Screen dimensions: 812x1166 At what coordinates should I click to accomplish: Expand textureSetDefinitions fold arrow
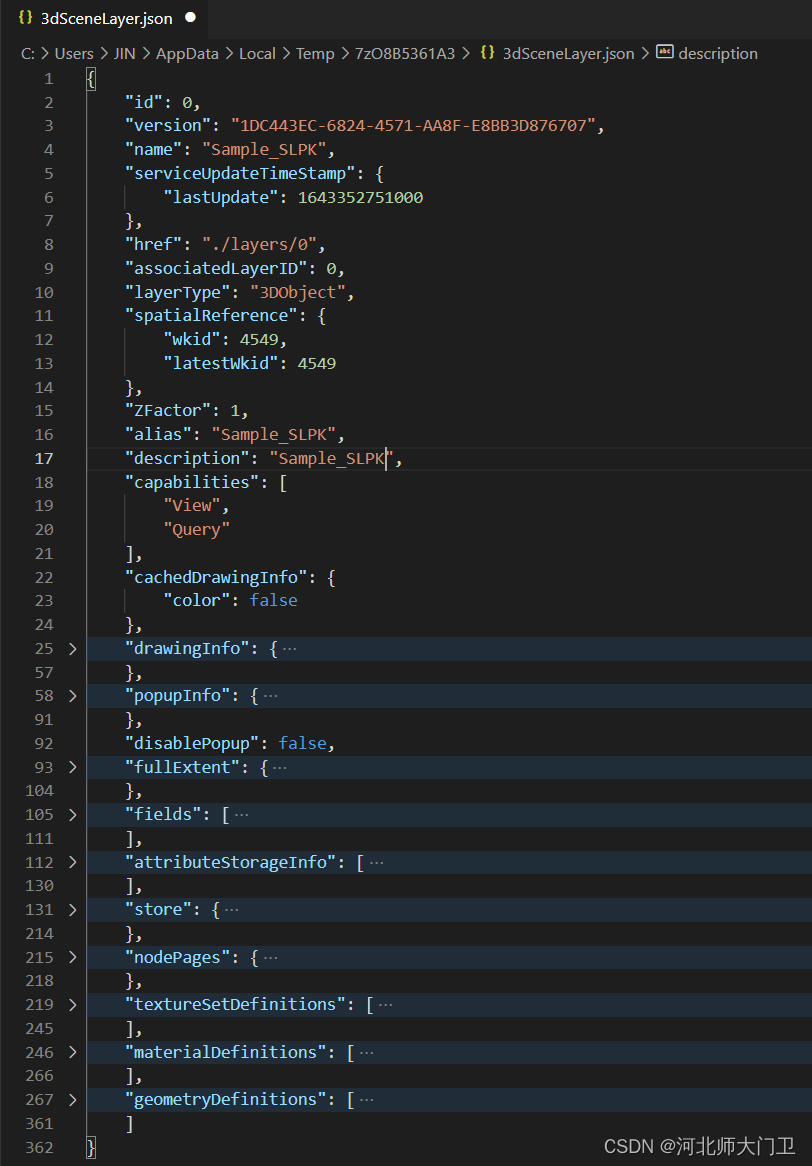pyautogui.click(x=72, y=1005)
